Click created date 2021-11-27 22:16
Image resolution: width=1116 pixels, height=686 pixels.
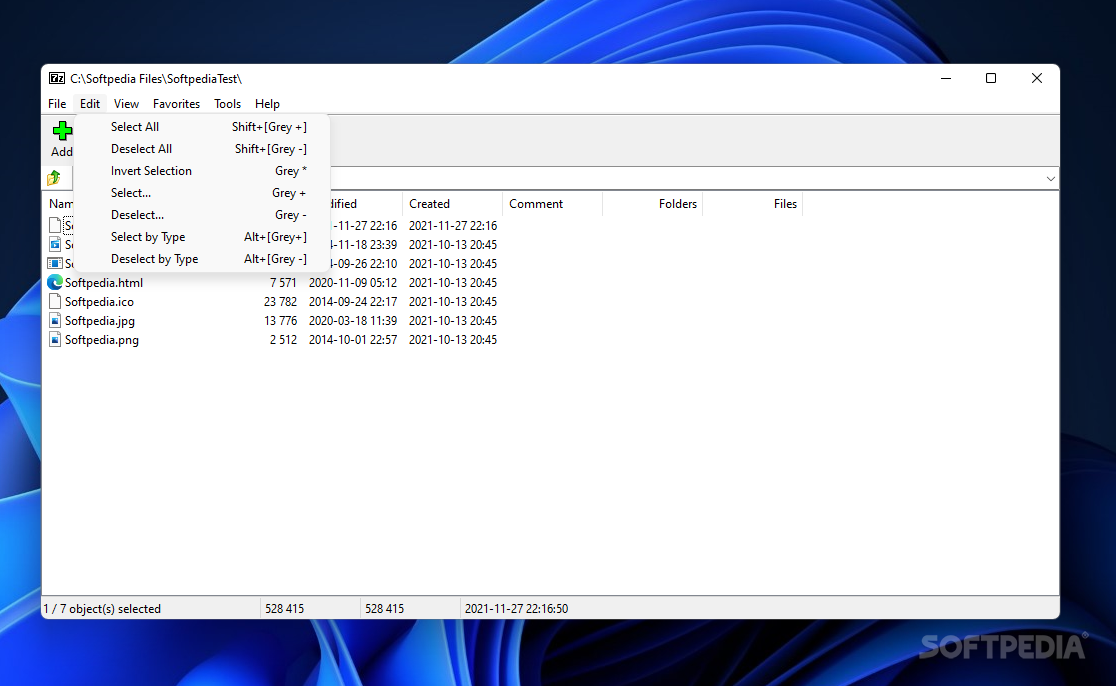453,226
